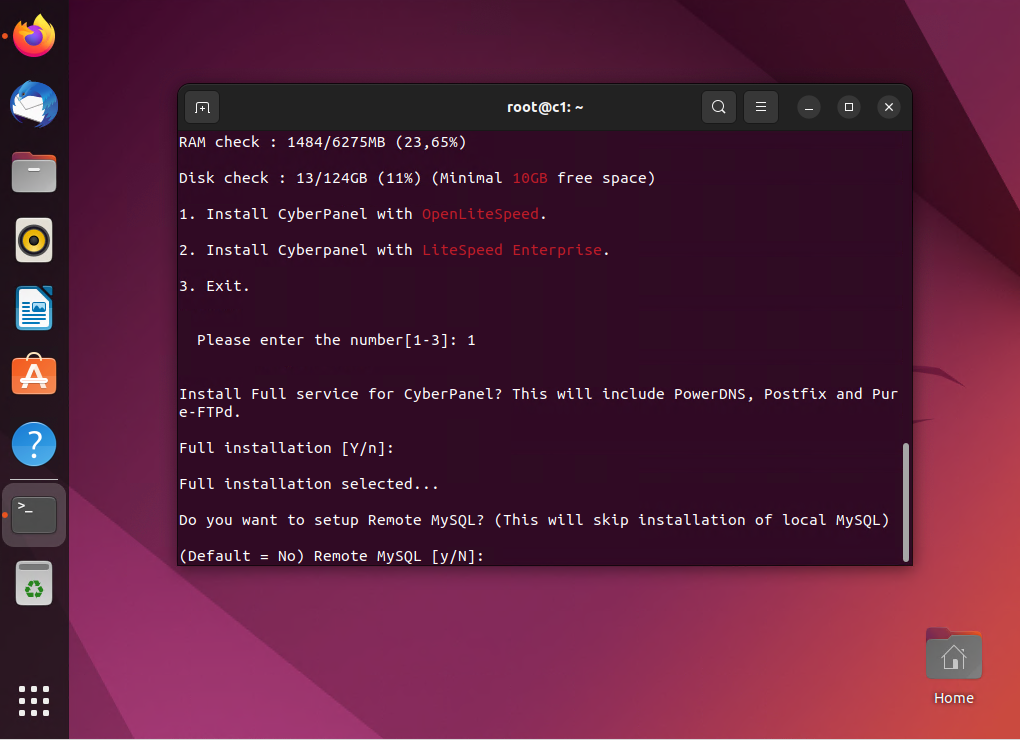The width and height of the screenshot is (1020, 740).
Task: Search in terminal output
Action: point(718,107)
